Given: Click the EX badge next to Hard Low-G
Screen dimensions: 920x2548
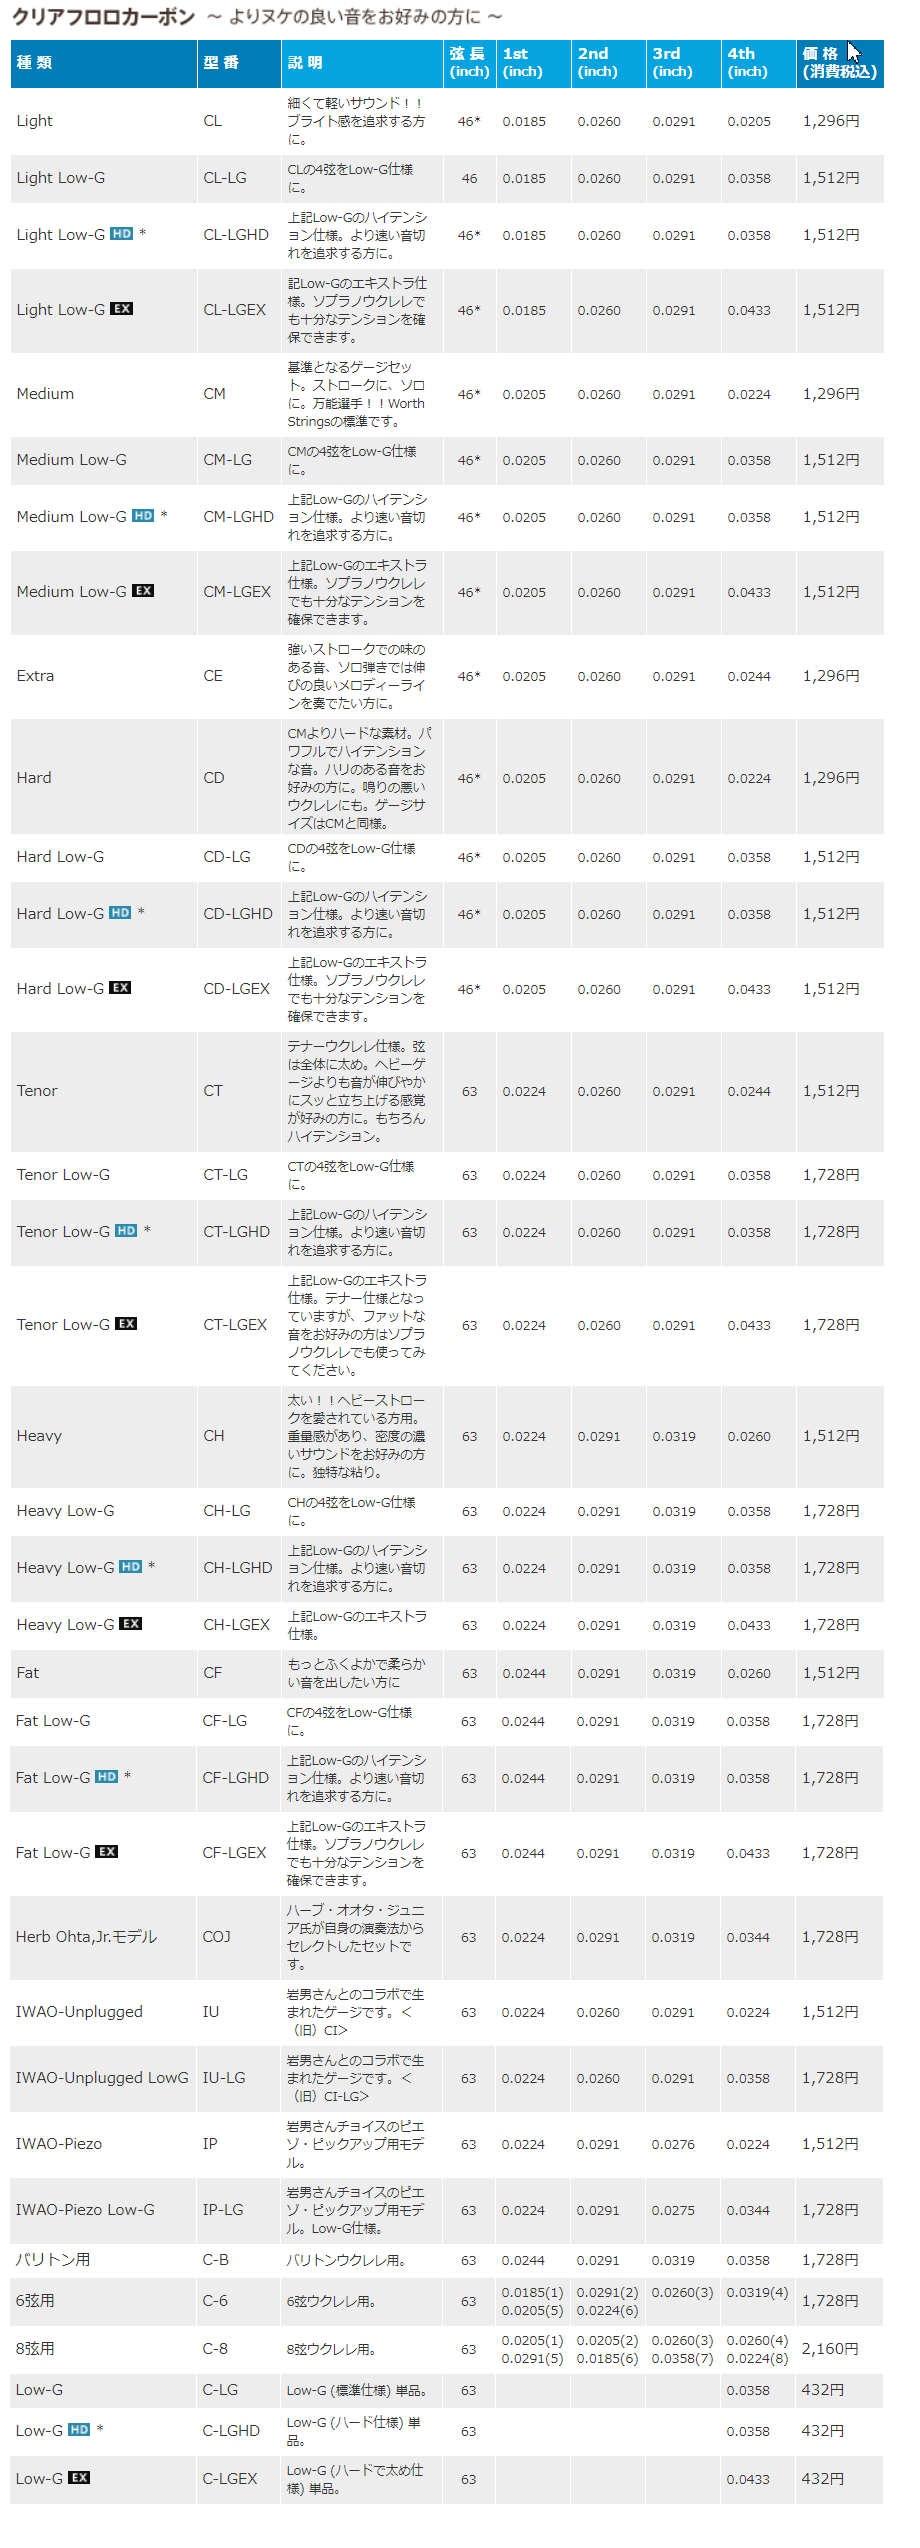Looking at the screenshot, I should pyautogui.click(x=120, y=988).
